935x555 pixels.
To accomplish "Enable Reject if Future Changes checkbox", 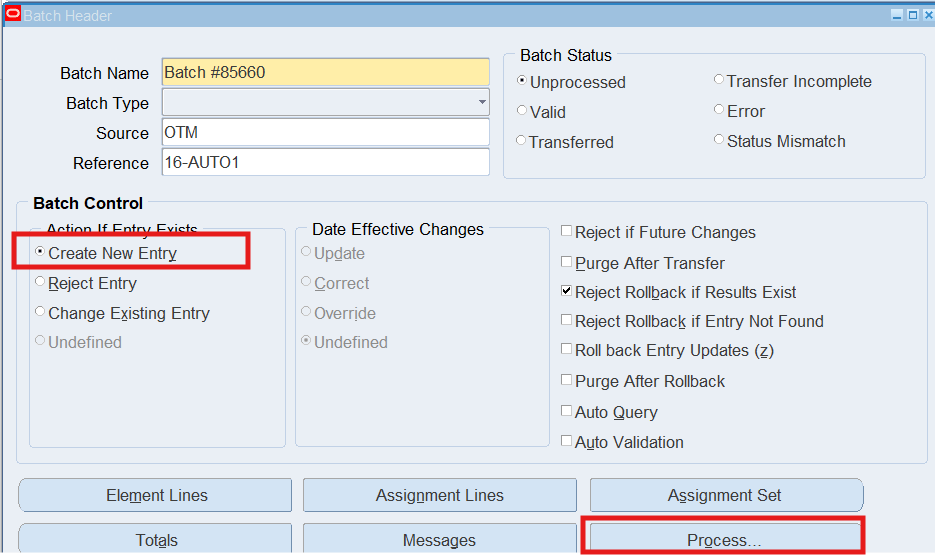I will [567, 232].
